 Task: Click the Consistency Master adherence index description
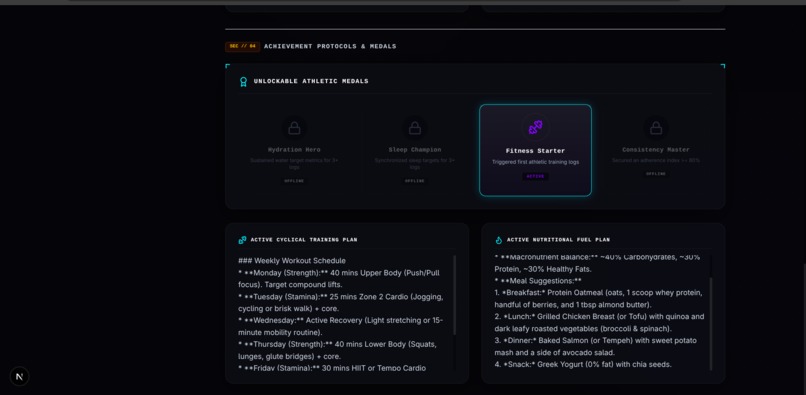(656, 160)
